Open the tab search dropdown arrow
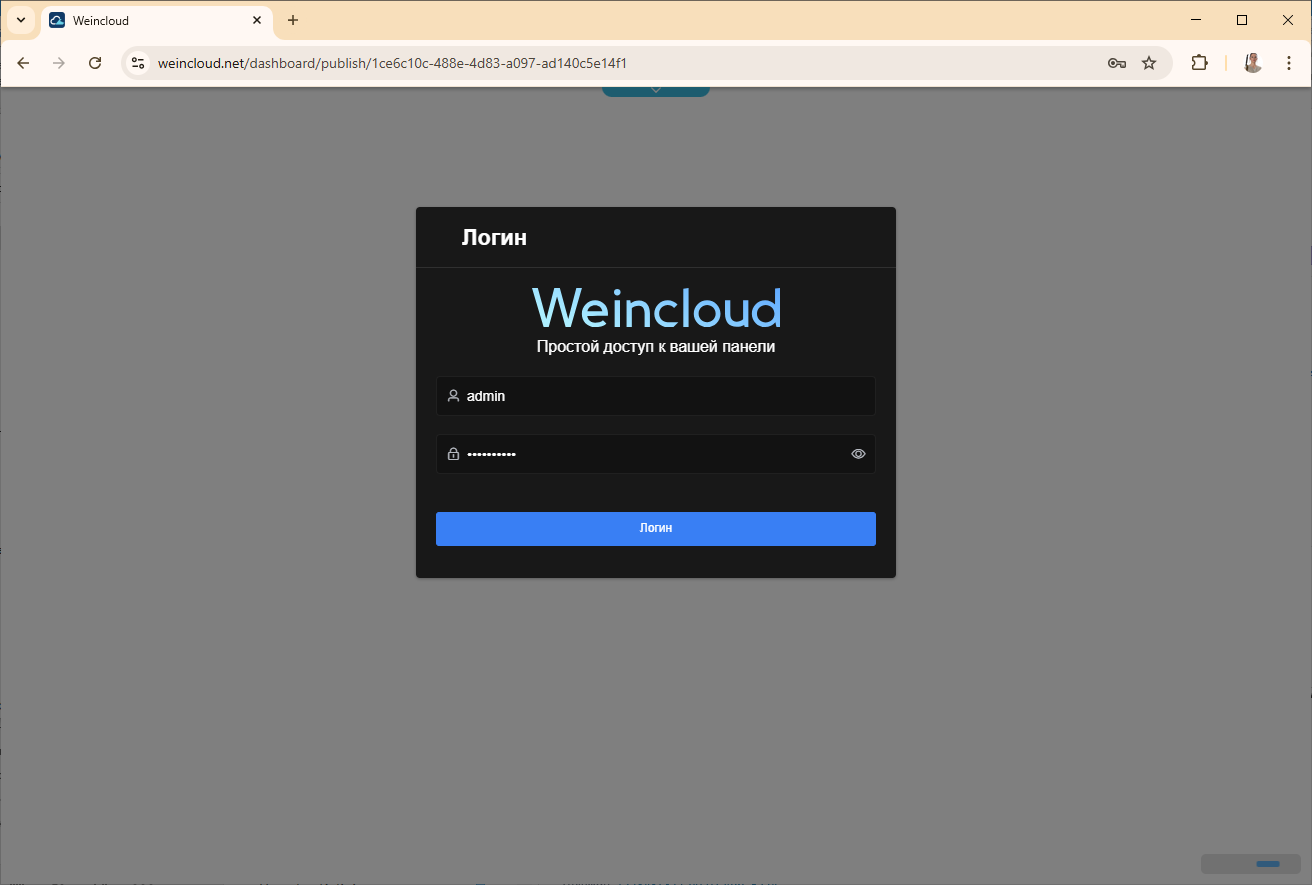Screen dimensions: 1312x885 pyautogui.click(x=20, y=20)
